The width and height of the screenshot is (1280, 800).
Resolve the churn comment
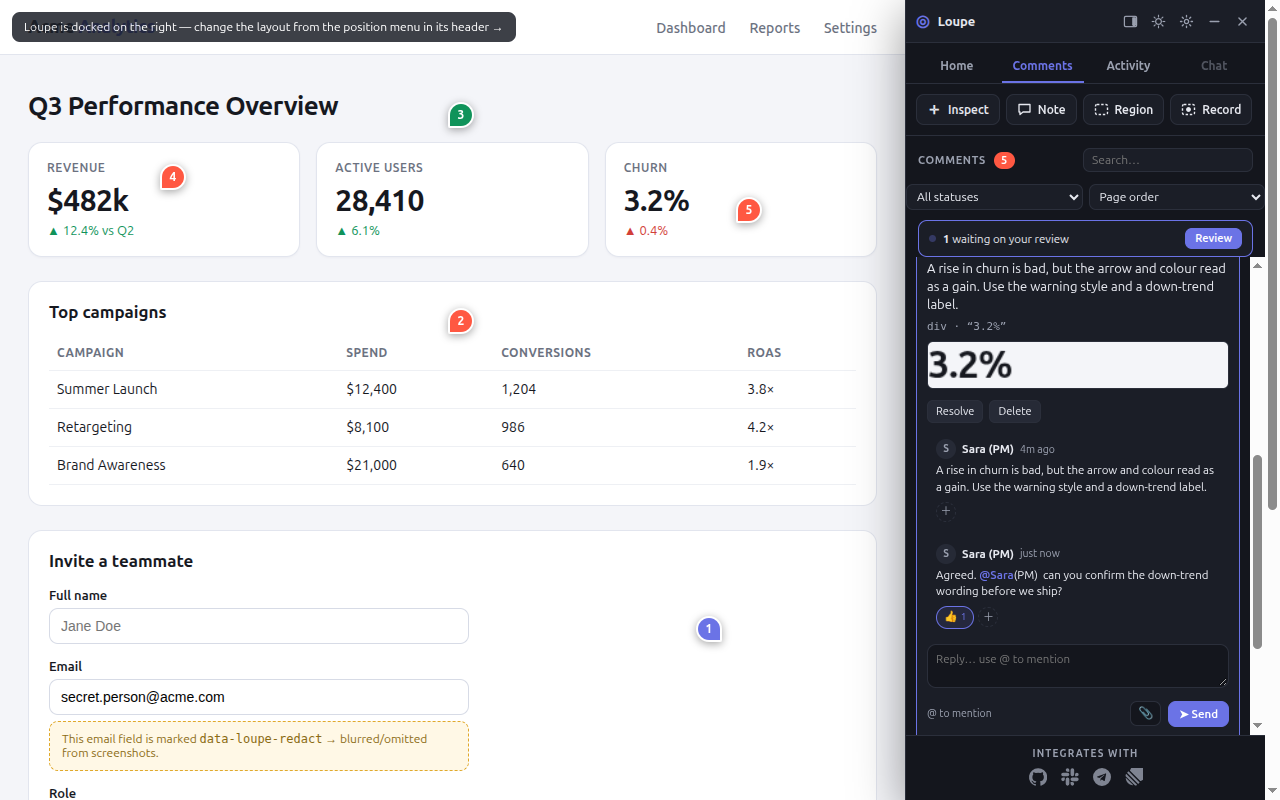pyautogui.click(x=955, y=411)
